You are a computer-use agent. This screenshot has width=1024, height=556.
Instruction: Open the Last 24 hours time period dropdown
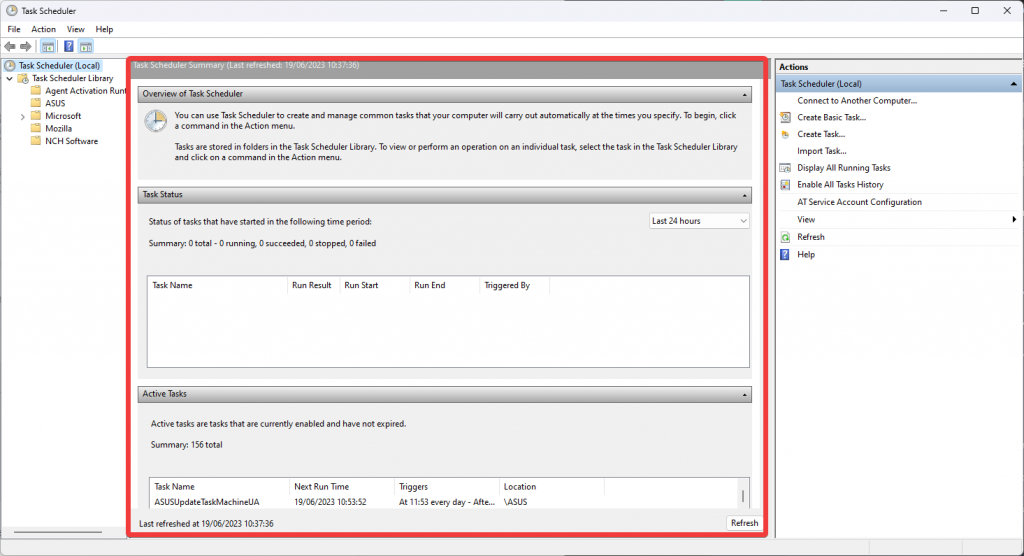699,221
